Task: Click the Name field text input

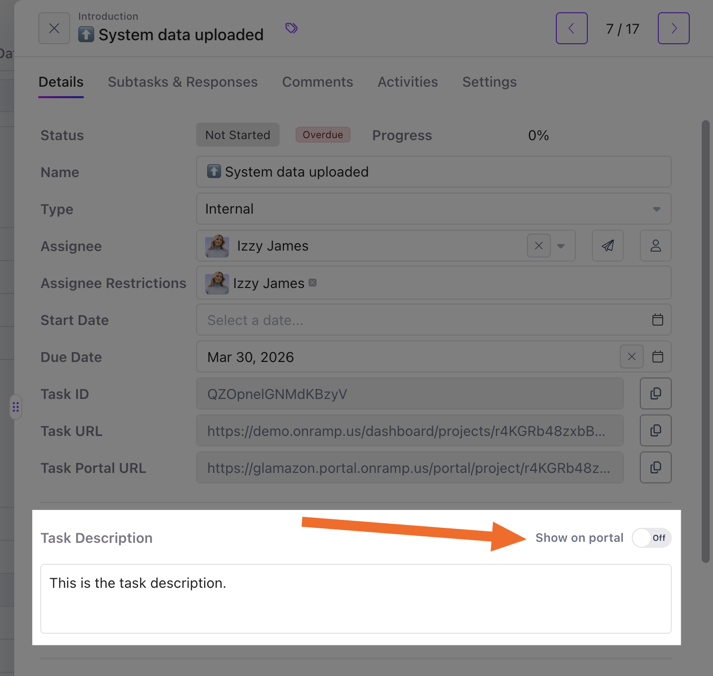Action: click(x=434, y=172)
